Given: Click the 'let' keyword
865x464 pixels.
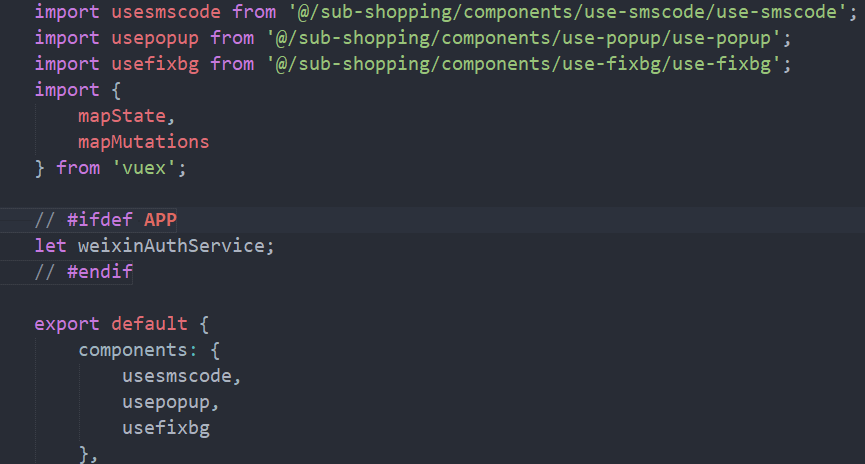Looking at the screenshot, I should point(50,246).
